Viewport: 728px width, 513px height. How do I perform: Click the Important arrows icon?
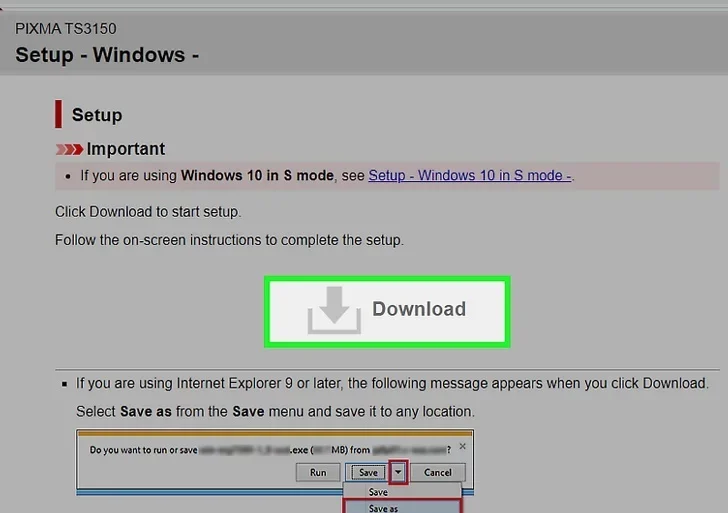pyautogui.click(x=69, y=149)
